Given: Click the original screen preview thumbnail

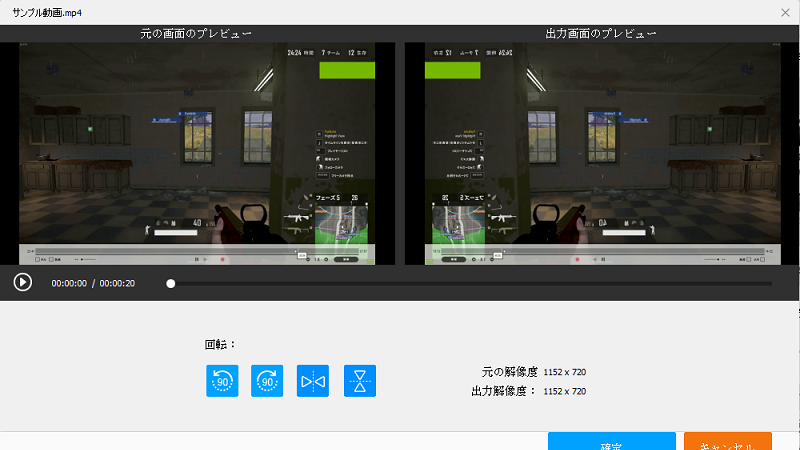Looking at the screenshot, I should tap(197, 154).
